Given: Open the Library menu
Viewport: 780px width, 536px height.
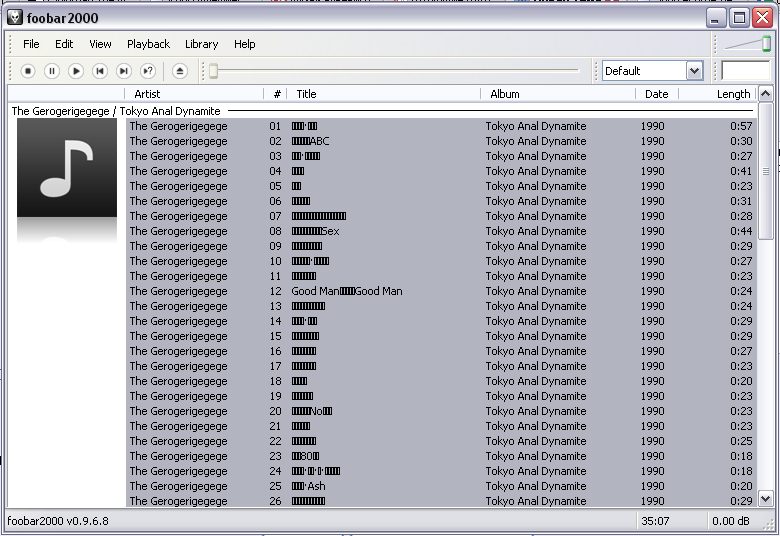Looking at the screenshot, I should coord(201,44).
